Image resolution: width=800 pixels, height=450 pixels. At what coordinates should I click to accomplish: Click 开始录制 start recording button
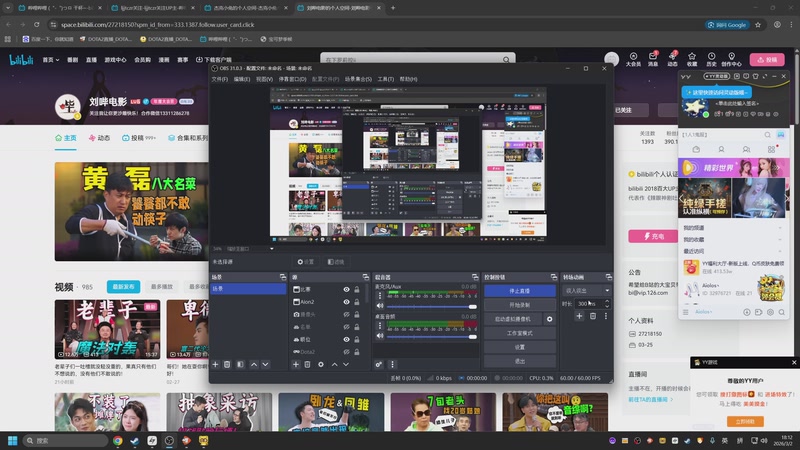coord(519,305)
